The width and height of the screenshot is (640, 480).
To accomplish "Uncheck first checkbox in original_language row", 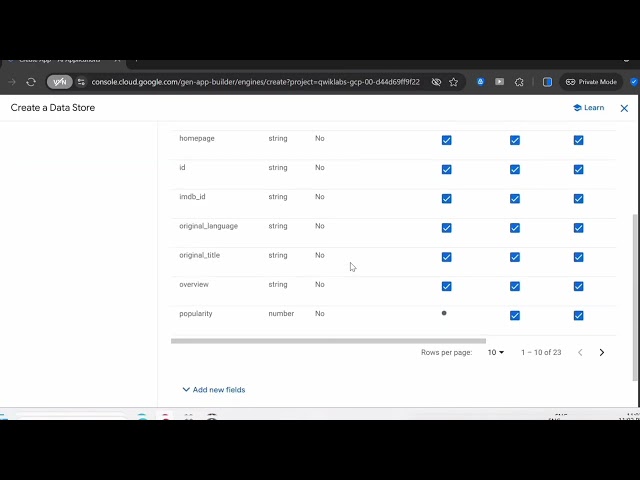I will 447,228.
